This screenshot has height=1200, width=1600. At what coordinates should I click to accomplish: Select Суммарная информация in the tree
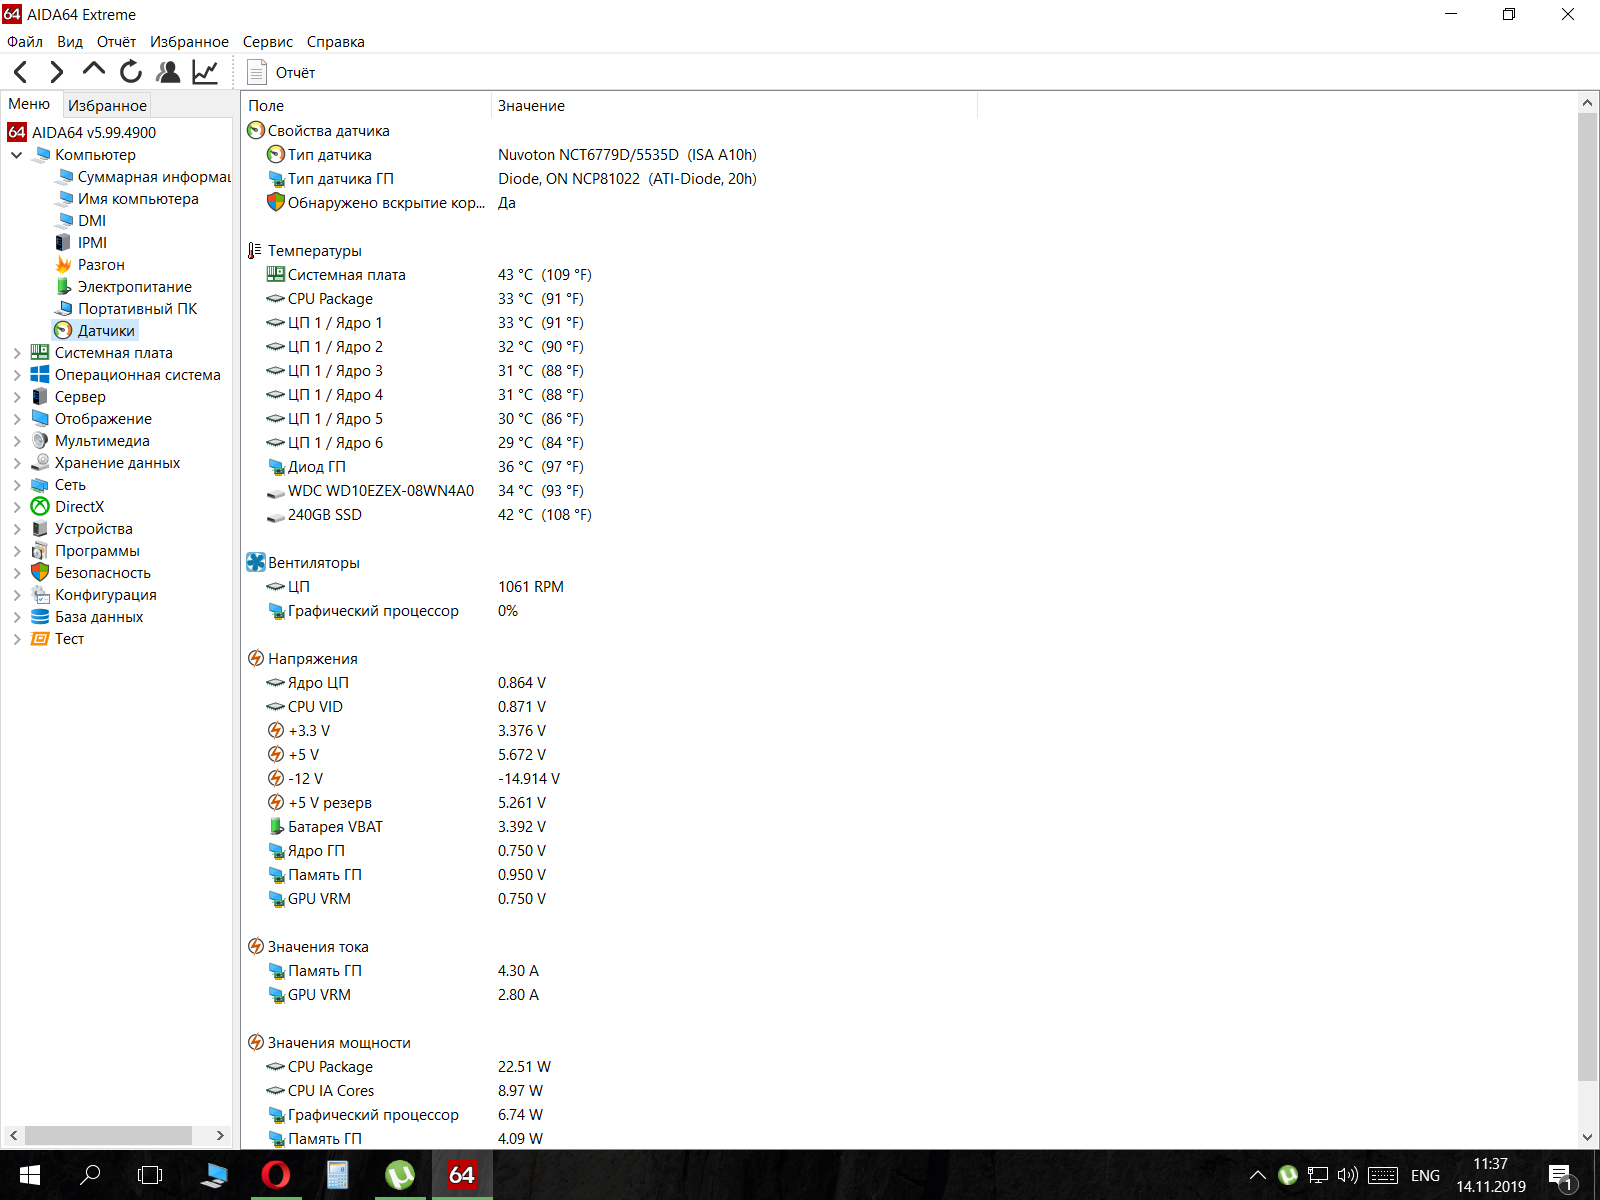[x=143, y=177]
